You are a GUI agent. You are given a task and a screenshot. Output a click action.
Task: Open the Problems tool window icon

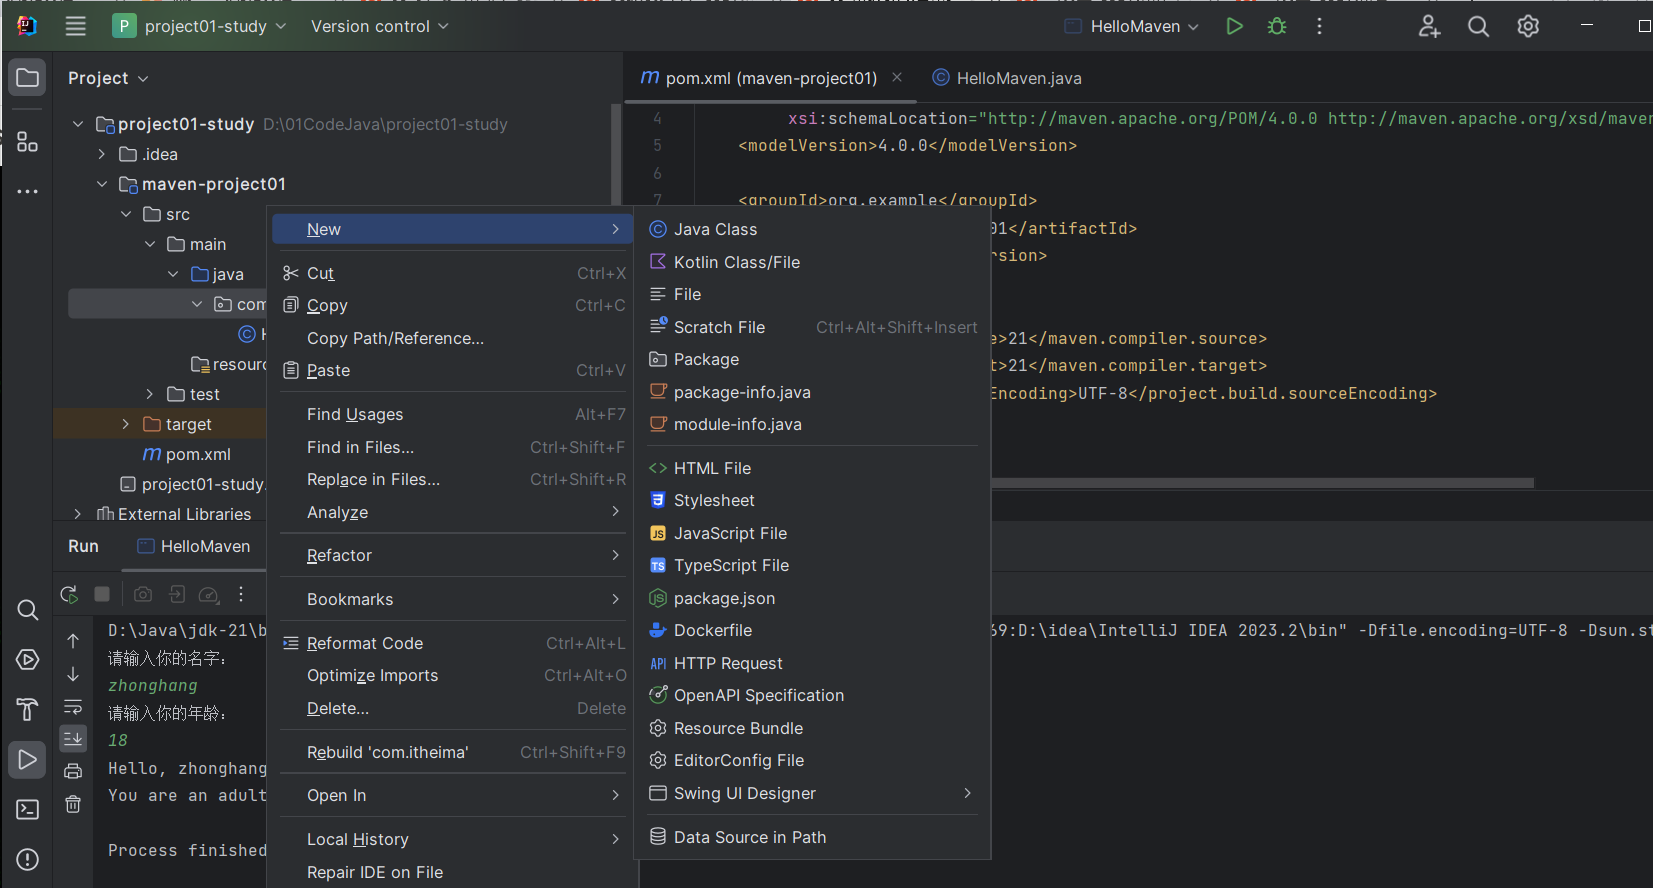pos(28,859)
